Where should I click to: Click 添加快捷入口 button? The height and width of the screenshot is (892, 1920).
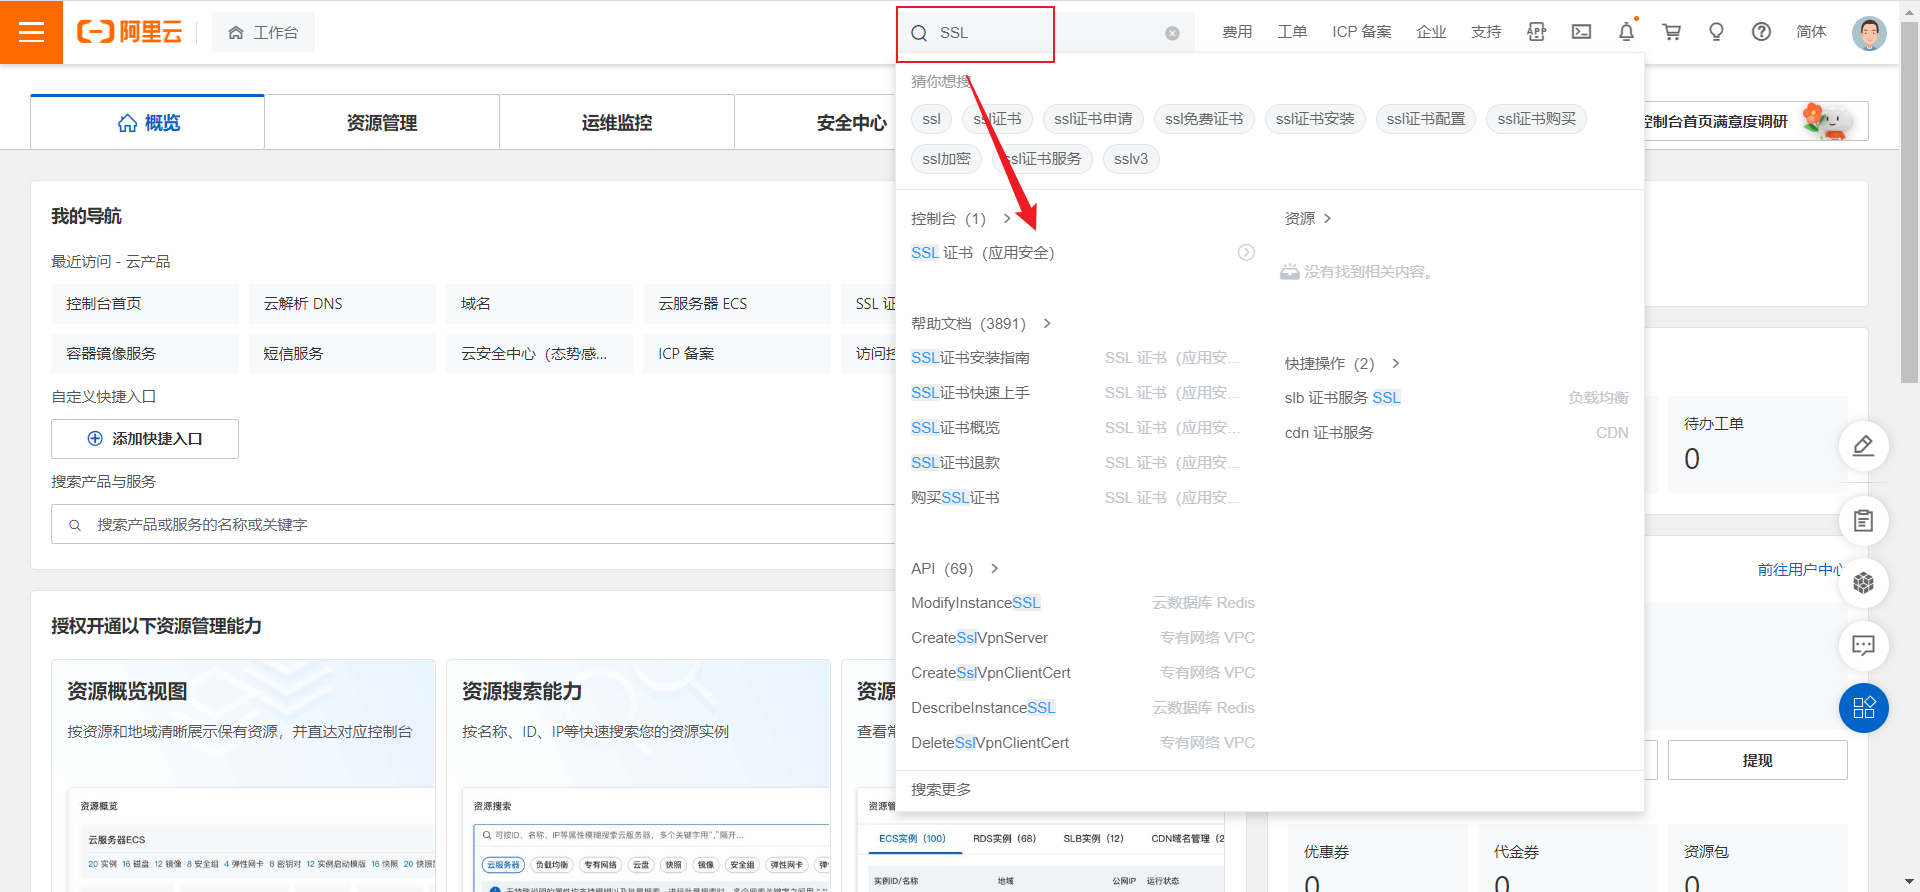click(x=145, y=439)
